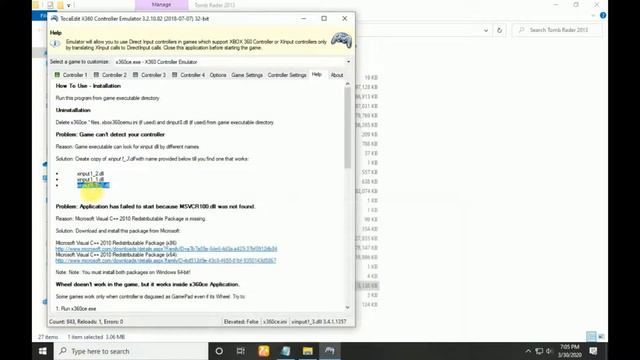This screenshot has width=640, height=360.
Task: Switch to the Controller 4 tab
Action: pos(188,75)
